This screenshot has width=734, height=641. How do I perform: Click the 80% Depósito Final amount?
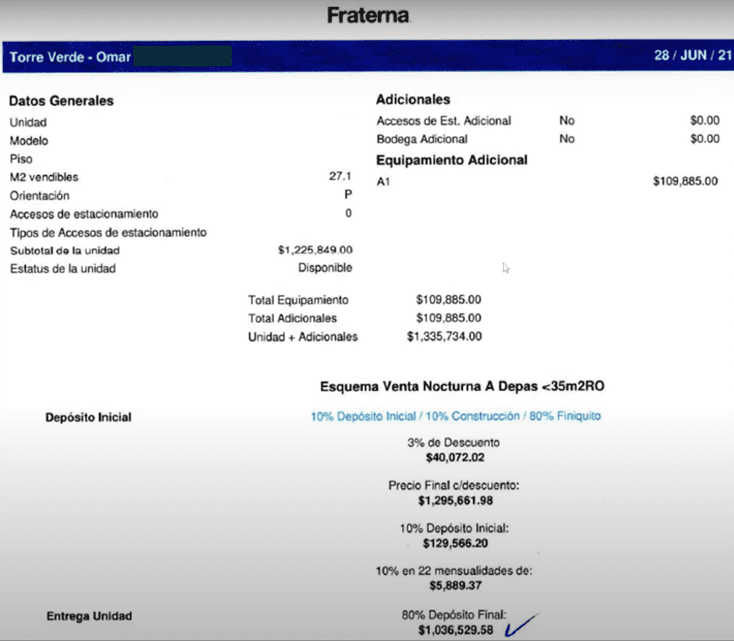pos(455,630)
